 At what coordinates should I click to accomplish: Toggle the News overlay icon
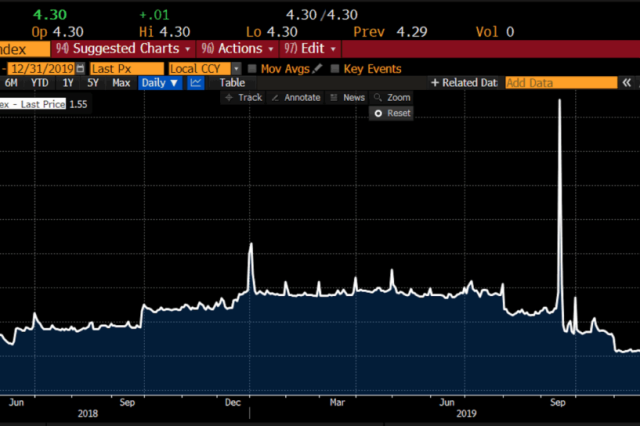click(347, 98)
